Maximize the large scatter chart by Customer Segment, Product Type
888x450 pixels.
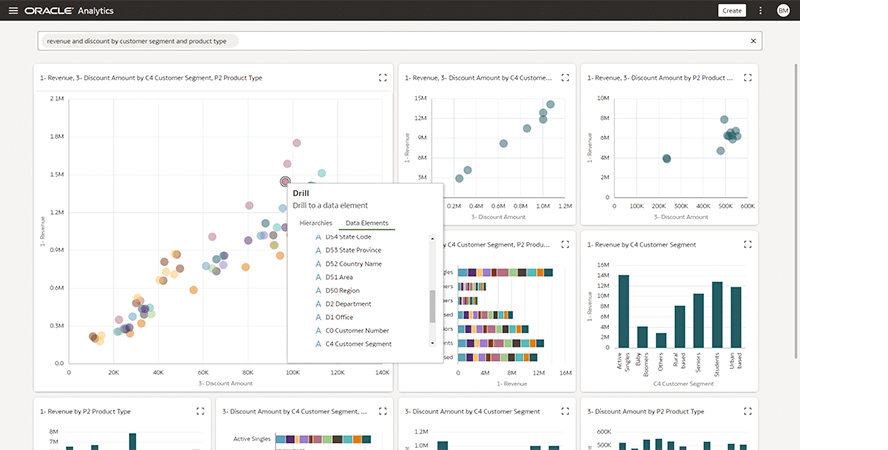(382, 77)
